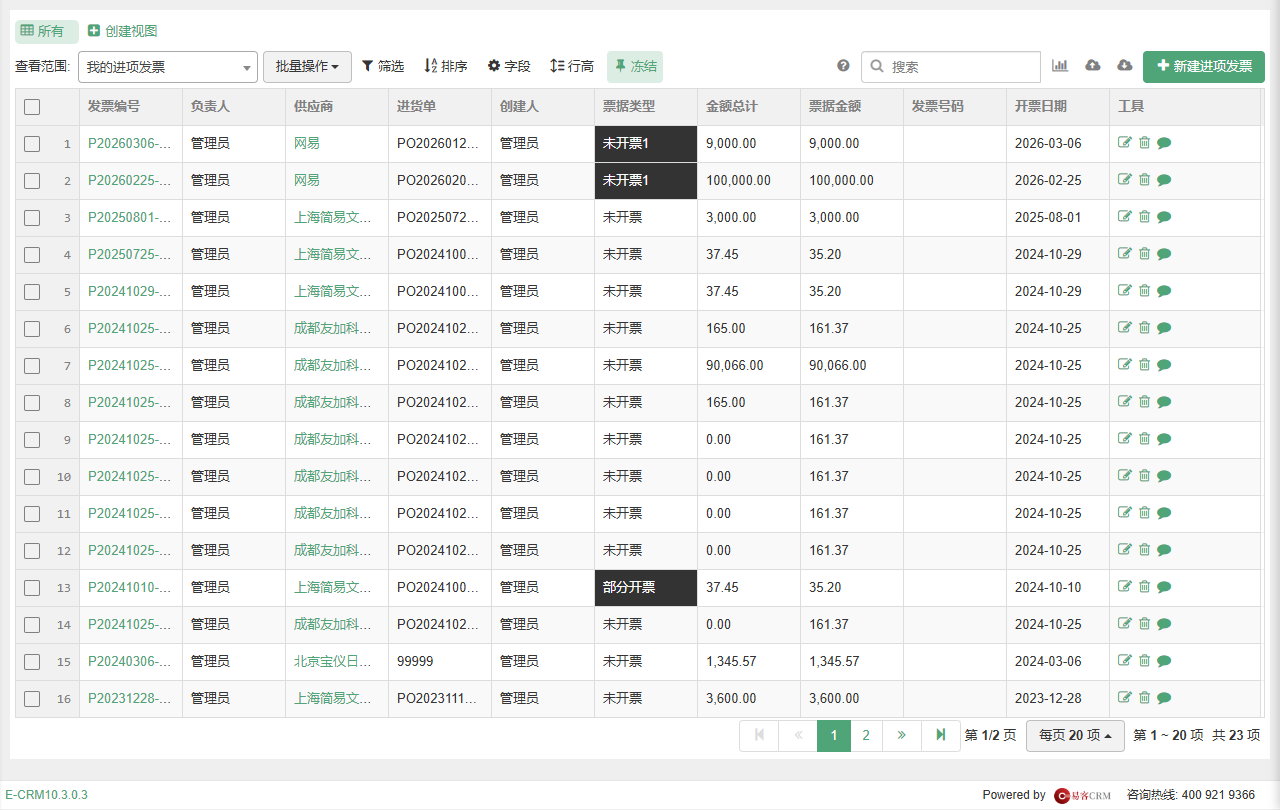This screenshot has height=810, width=1280.
Task: Open invoice link P20260306 in row 1
Action: [129, 143]
